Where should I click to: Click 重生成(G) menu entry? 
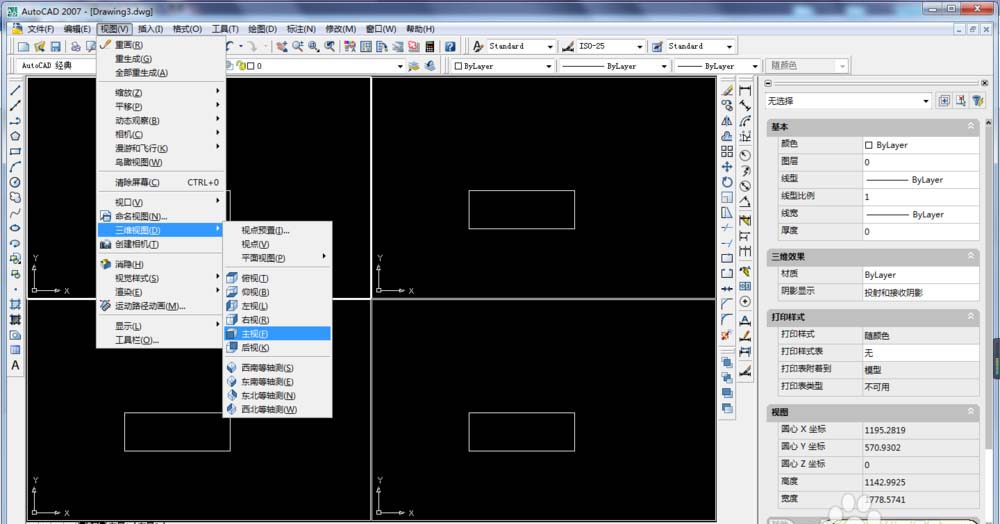click(x=160, y=59)
